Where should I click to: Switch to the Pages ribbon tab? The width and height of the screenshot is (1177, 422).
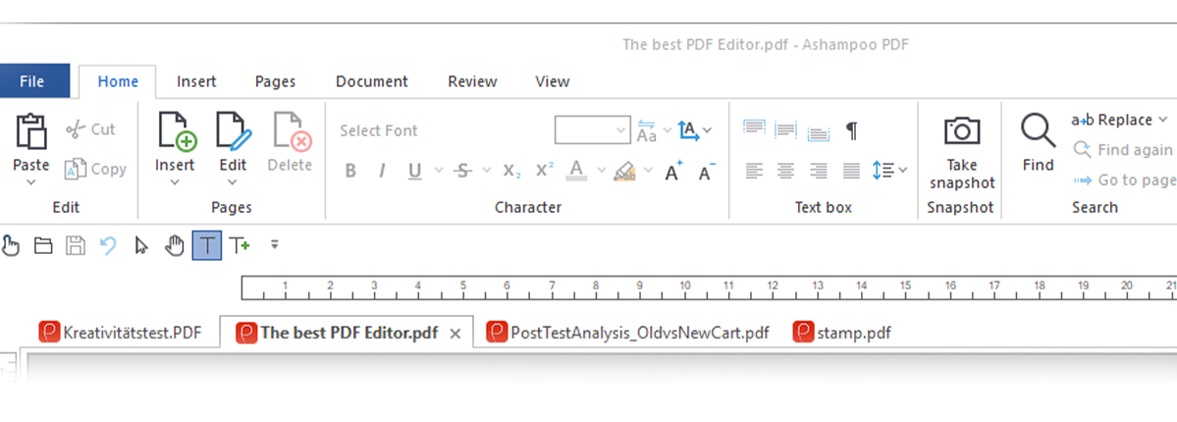[275, 82]
